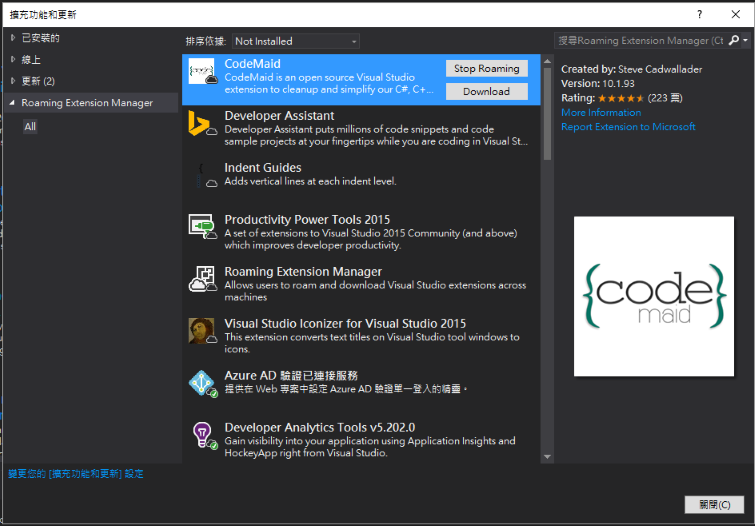Select All under Roaming Extension Manager
The image size is (755, 526).
30,126
